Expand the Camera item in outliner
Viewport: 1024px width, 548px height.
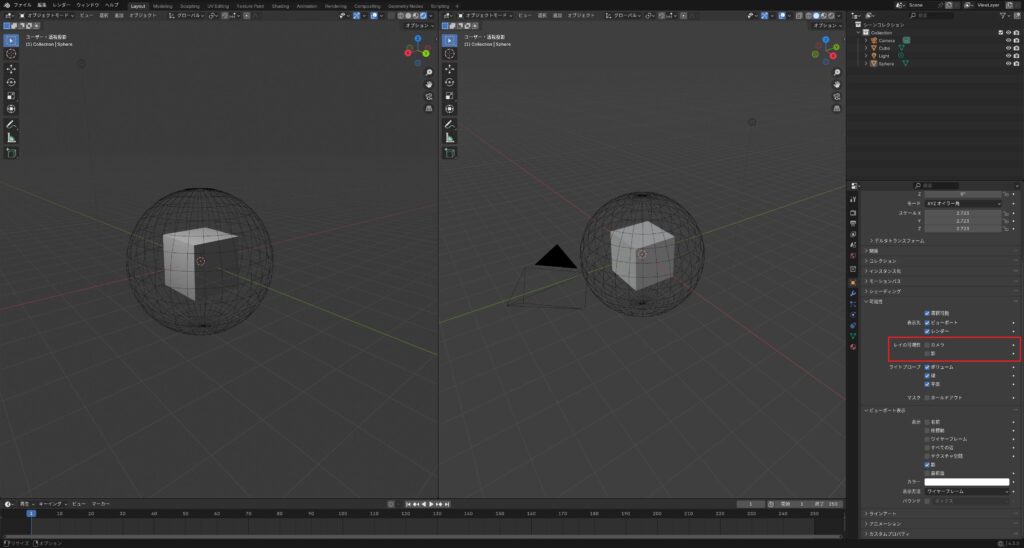click(866, 40)
